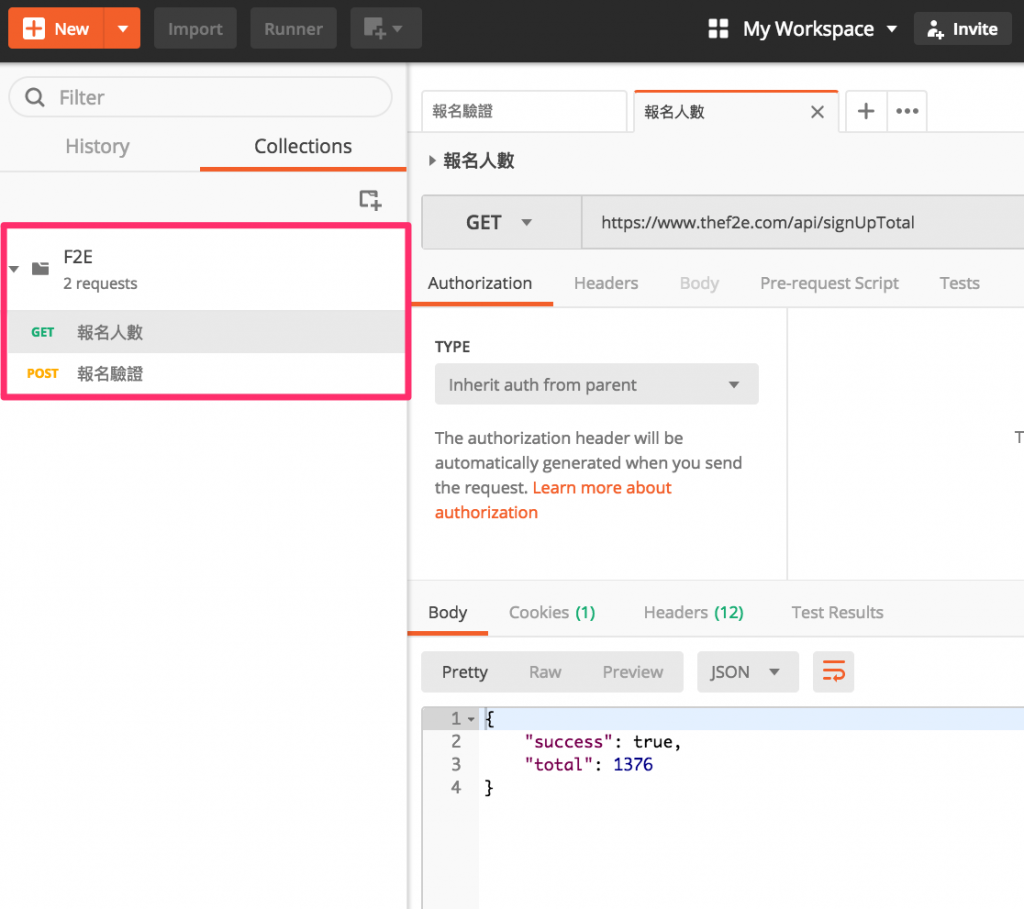Image resolution: width=1024 pixels, height=909 pixels.
Task: Choose Pretty response view
Action: [x=464, y=672]
